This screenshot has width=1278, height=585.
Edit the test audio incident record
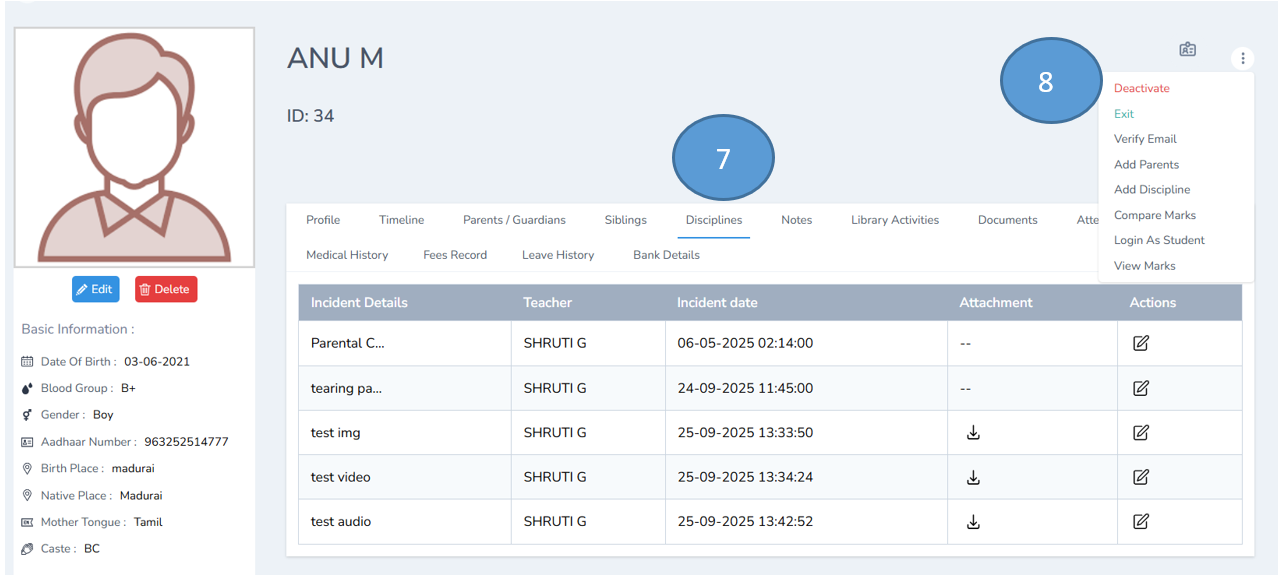tap(1140, 521)
